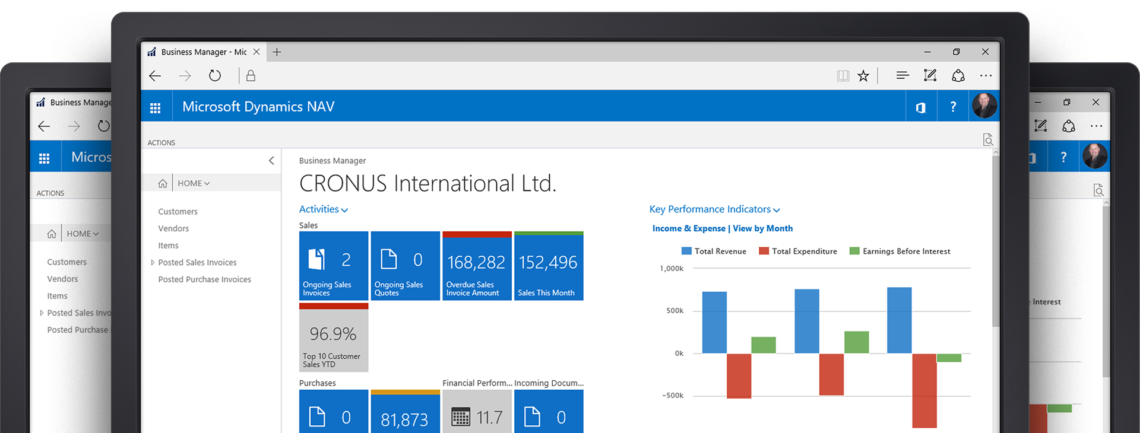Click profile photo in right background window
Viewport: 1140px width, 433px height.
[x=1094, y=156]
